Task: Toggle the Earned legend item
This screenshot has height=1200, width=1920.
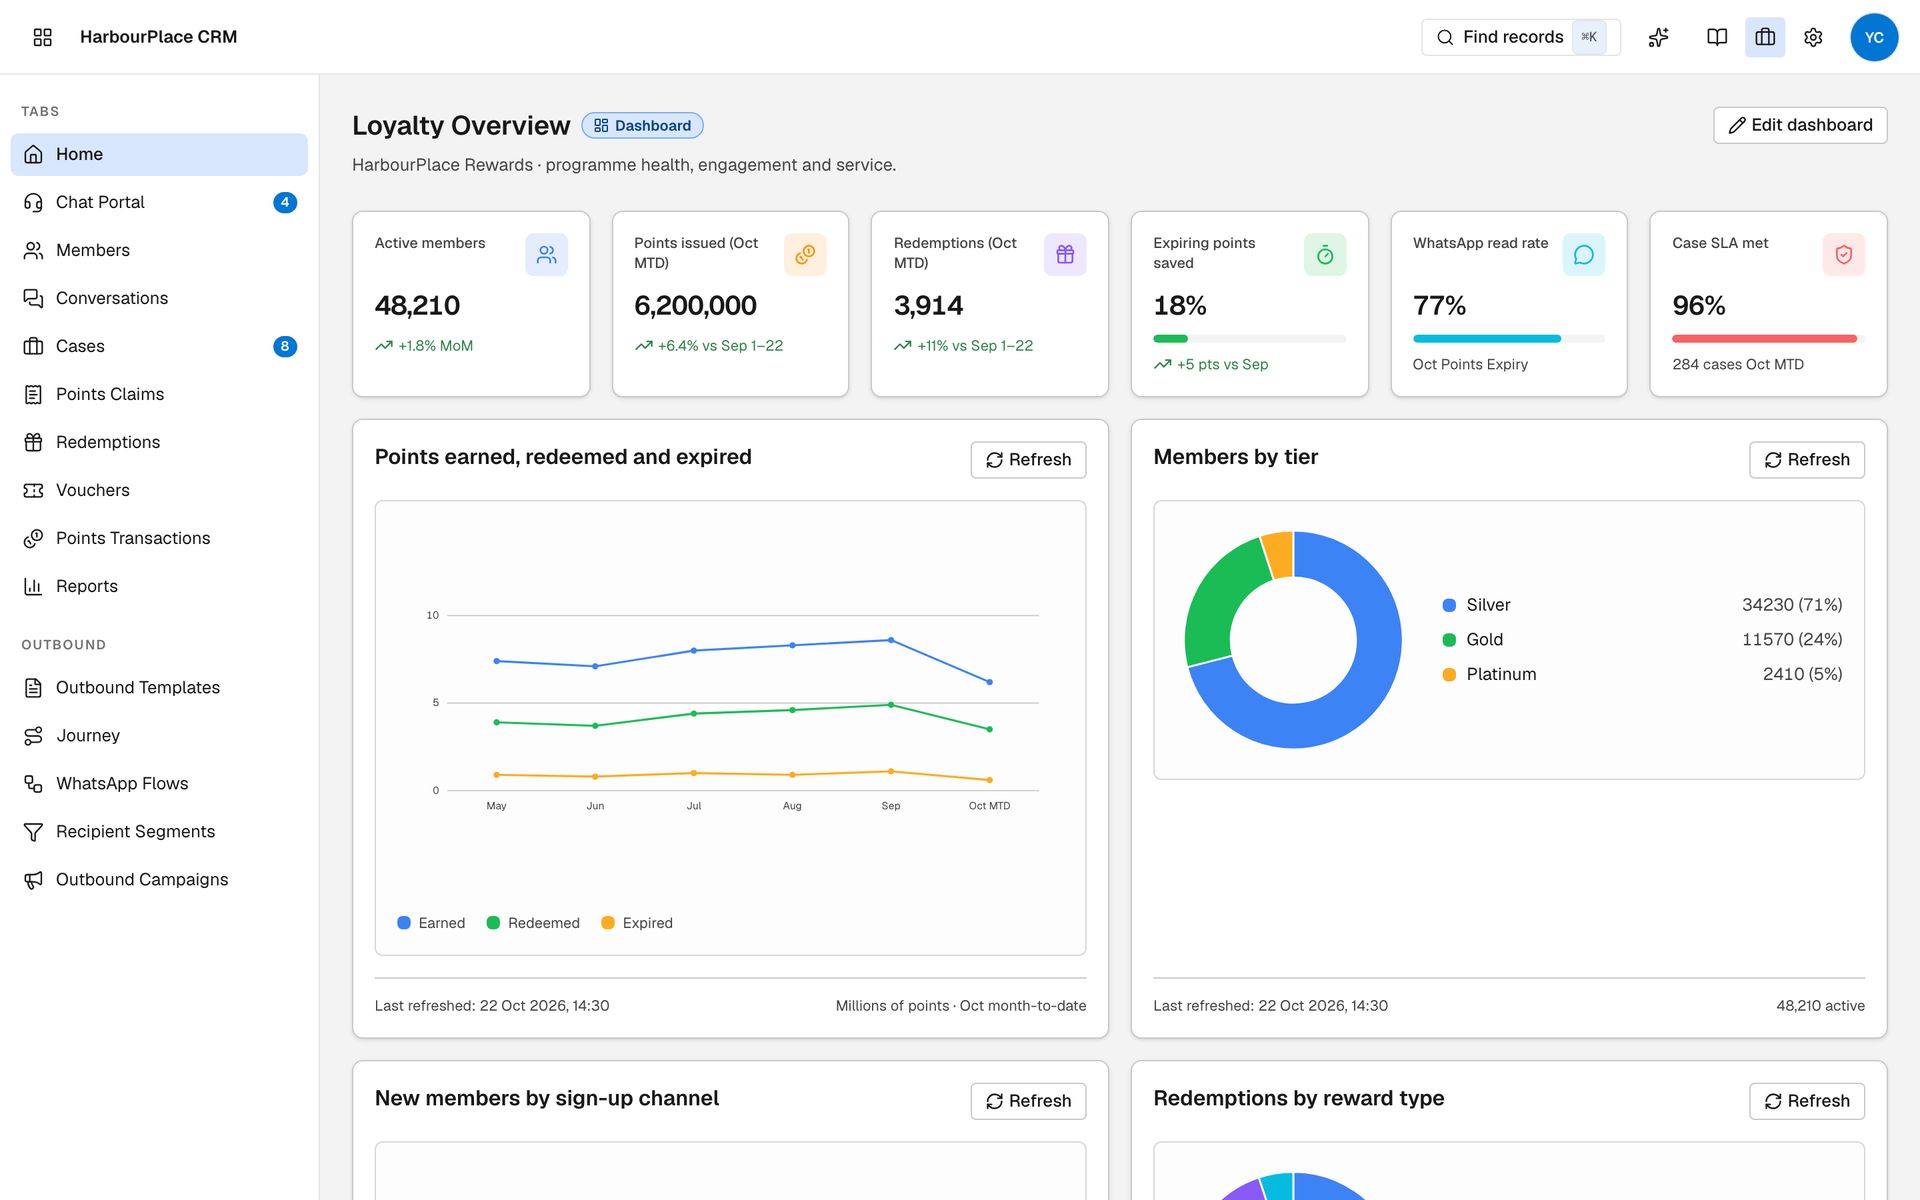Action: click(431, 923)
